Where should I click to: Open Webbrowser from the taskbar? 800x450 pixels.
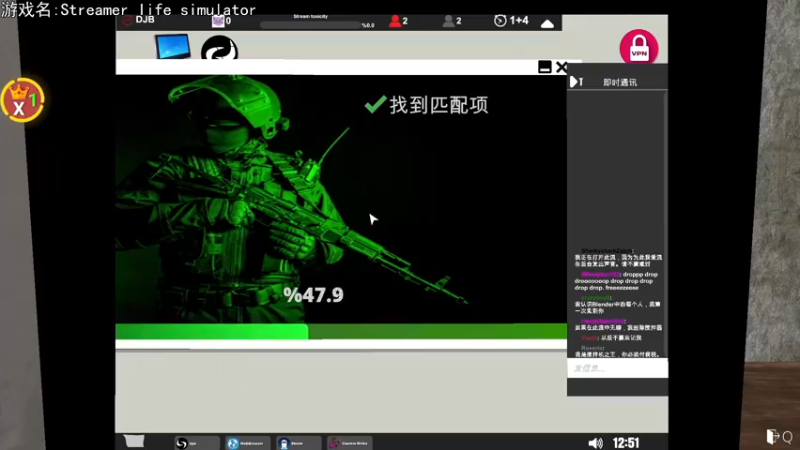pyautogui.click(x=247, y=443)
